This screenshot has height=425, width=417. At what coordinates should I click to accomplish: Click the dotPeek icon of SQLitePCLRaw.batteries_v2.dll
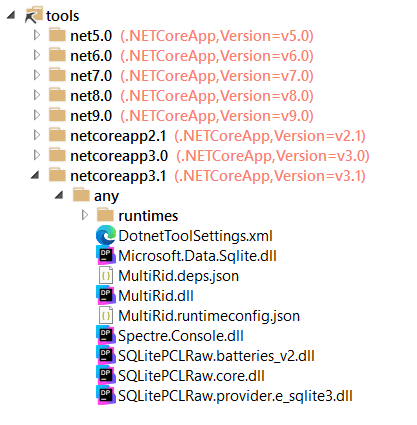pyautogui.click(x=106, y=356)
